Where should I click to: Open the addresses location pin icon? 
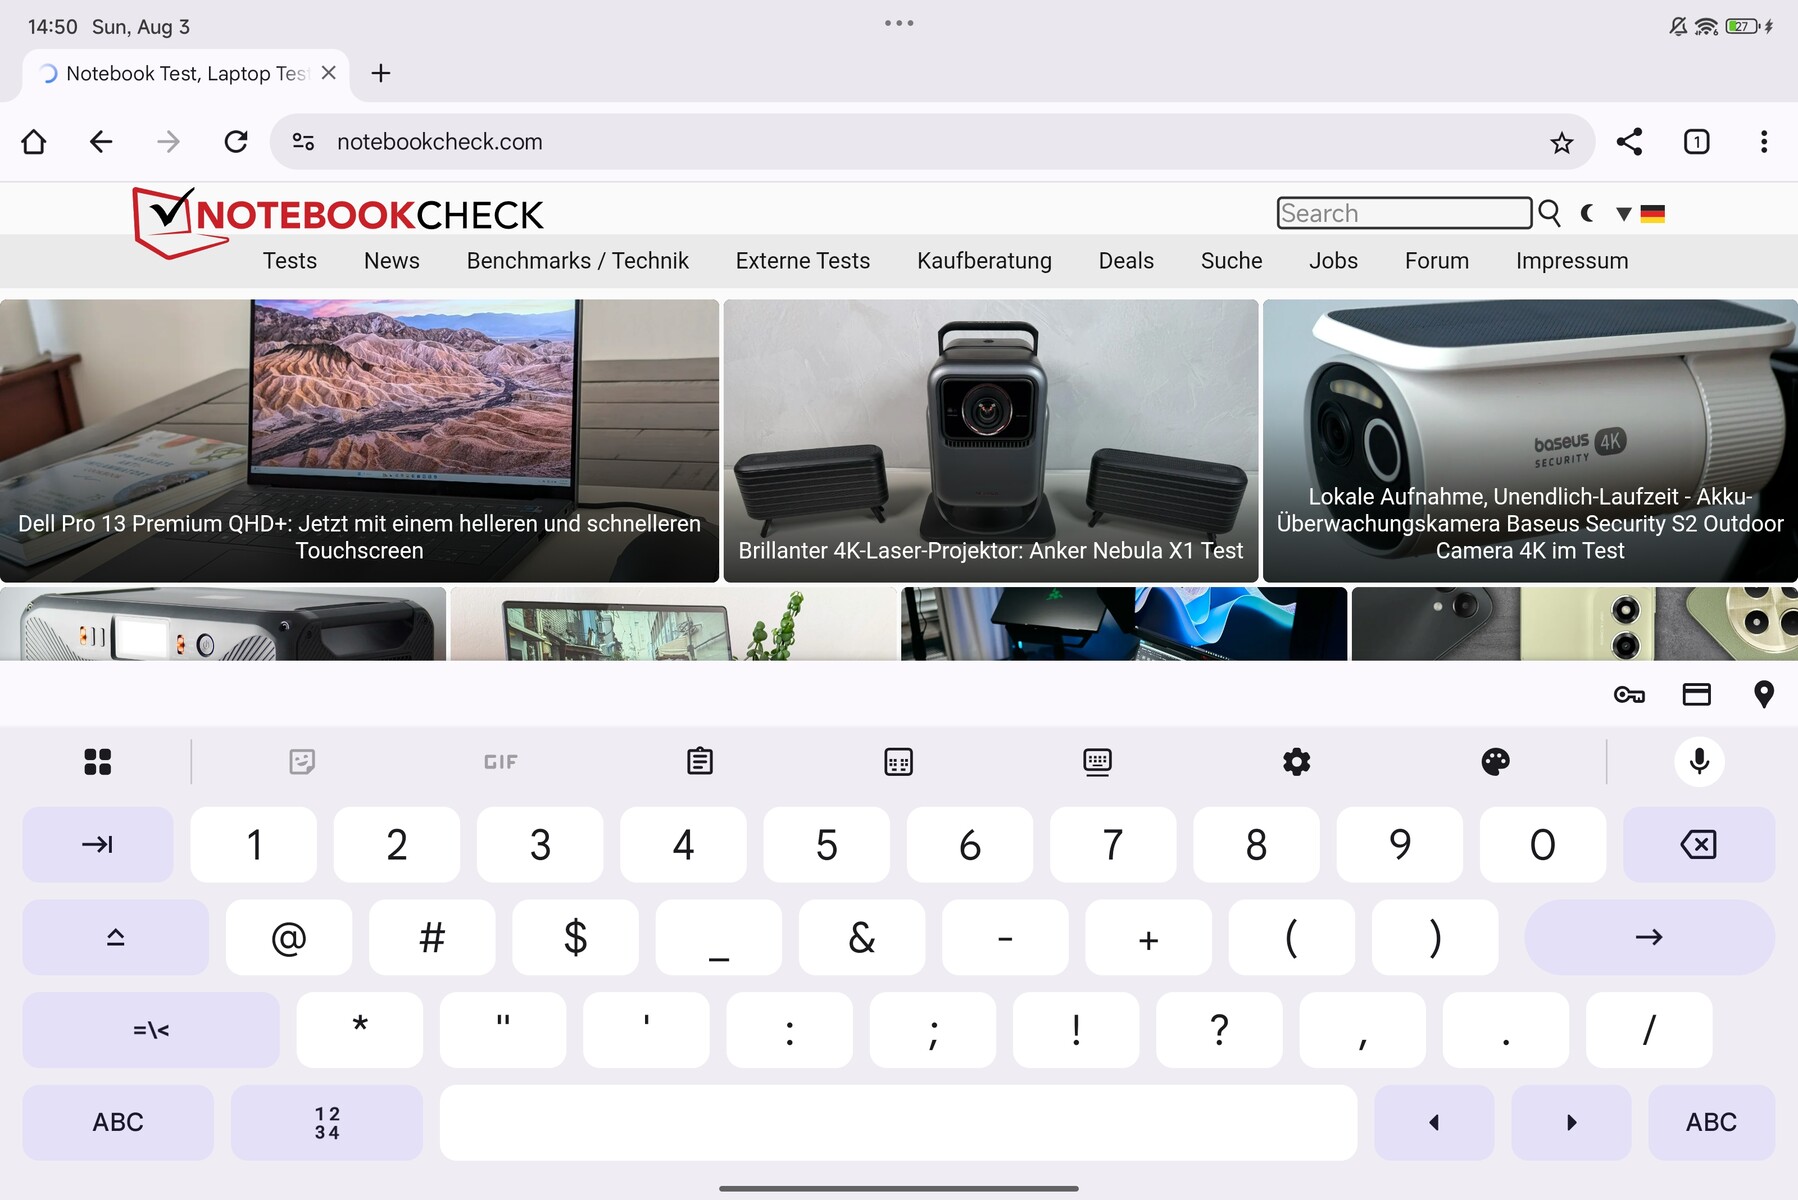click(x=1764, y=694)
